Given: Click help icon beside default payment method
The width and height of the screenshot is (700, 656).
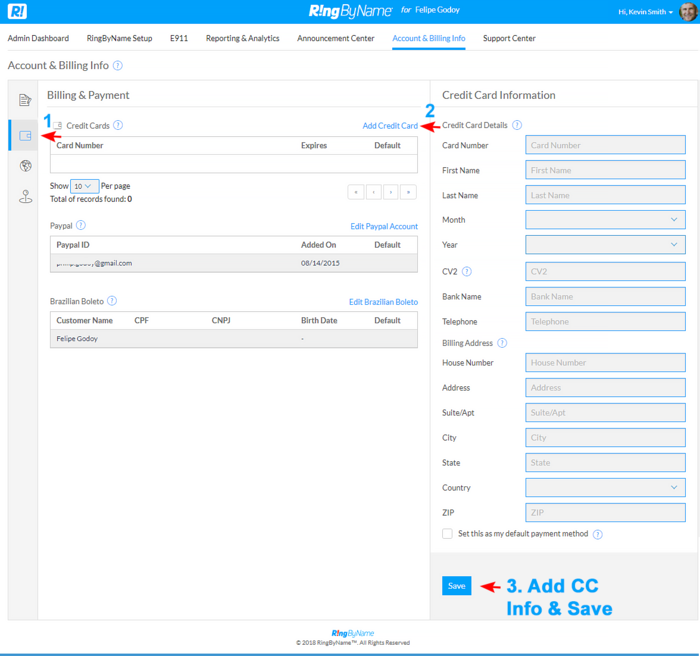Looking at the screenshot, I should [x=597, y=534].
